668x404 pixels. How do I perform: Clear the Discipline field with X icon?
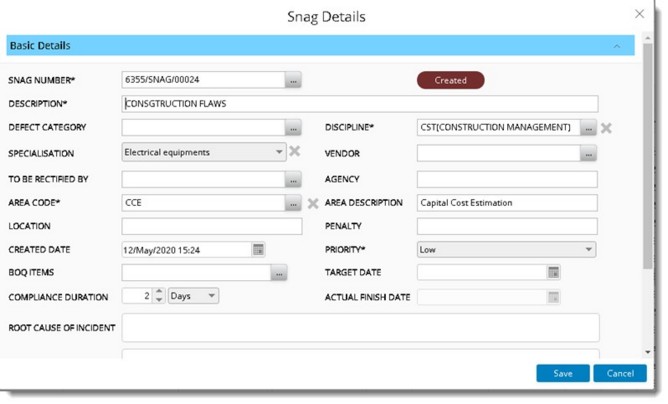tap(606, 128)
